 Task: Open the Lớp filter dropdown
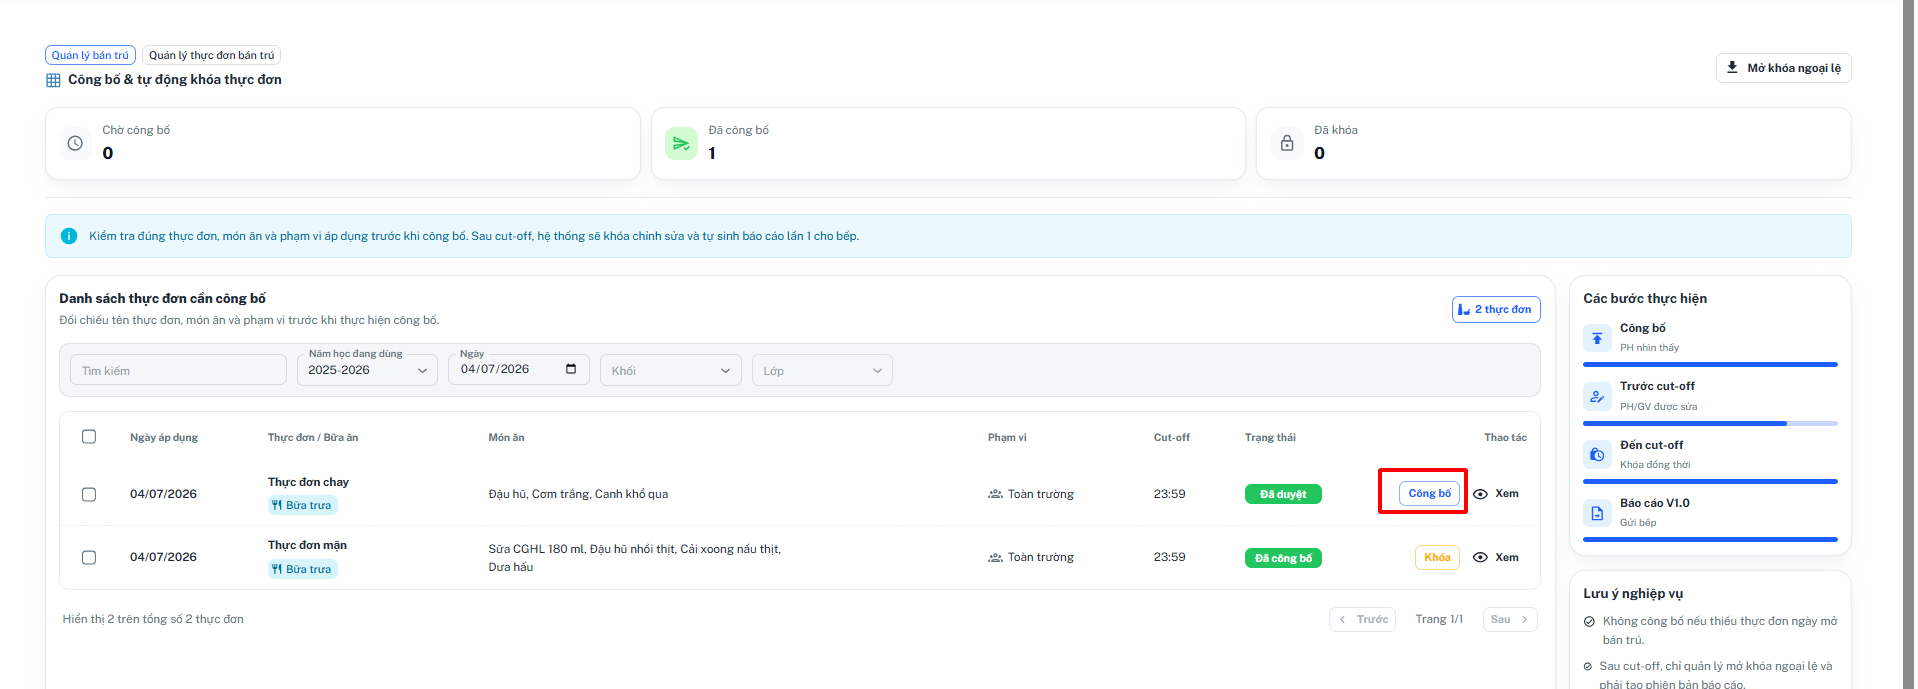click(822, 370)
